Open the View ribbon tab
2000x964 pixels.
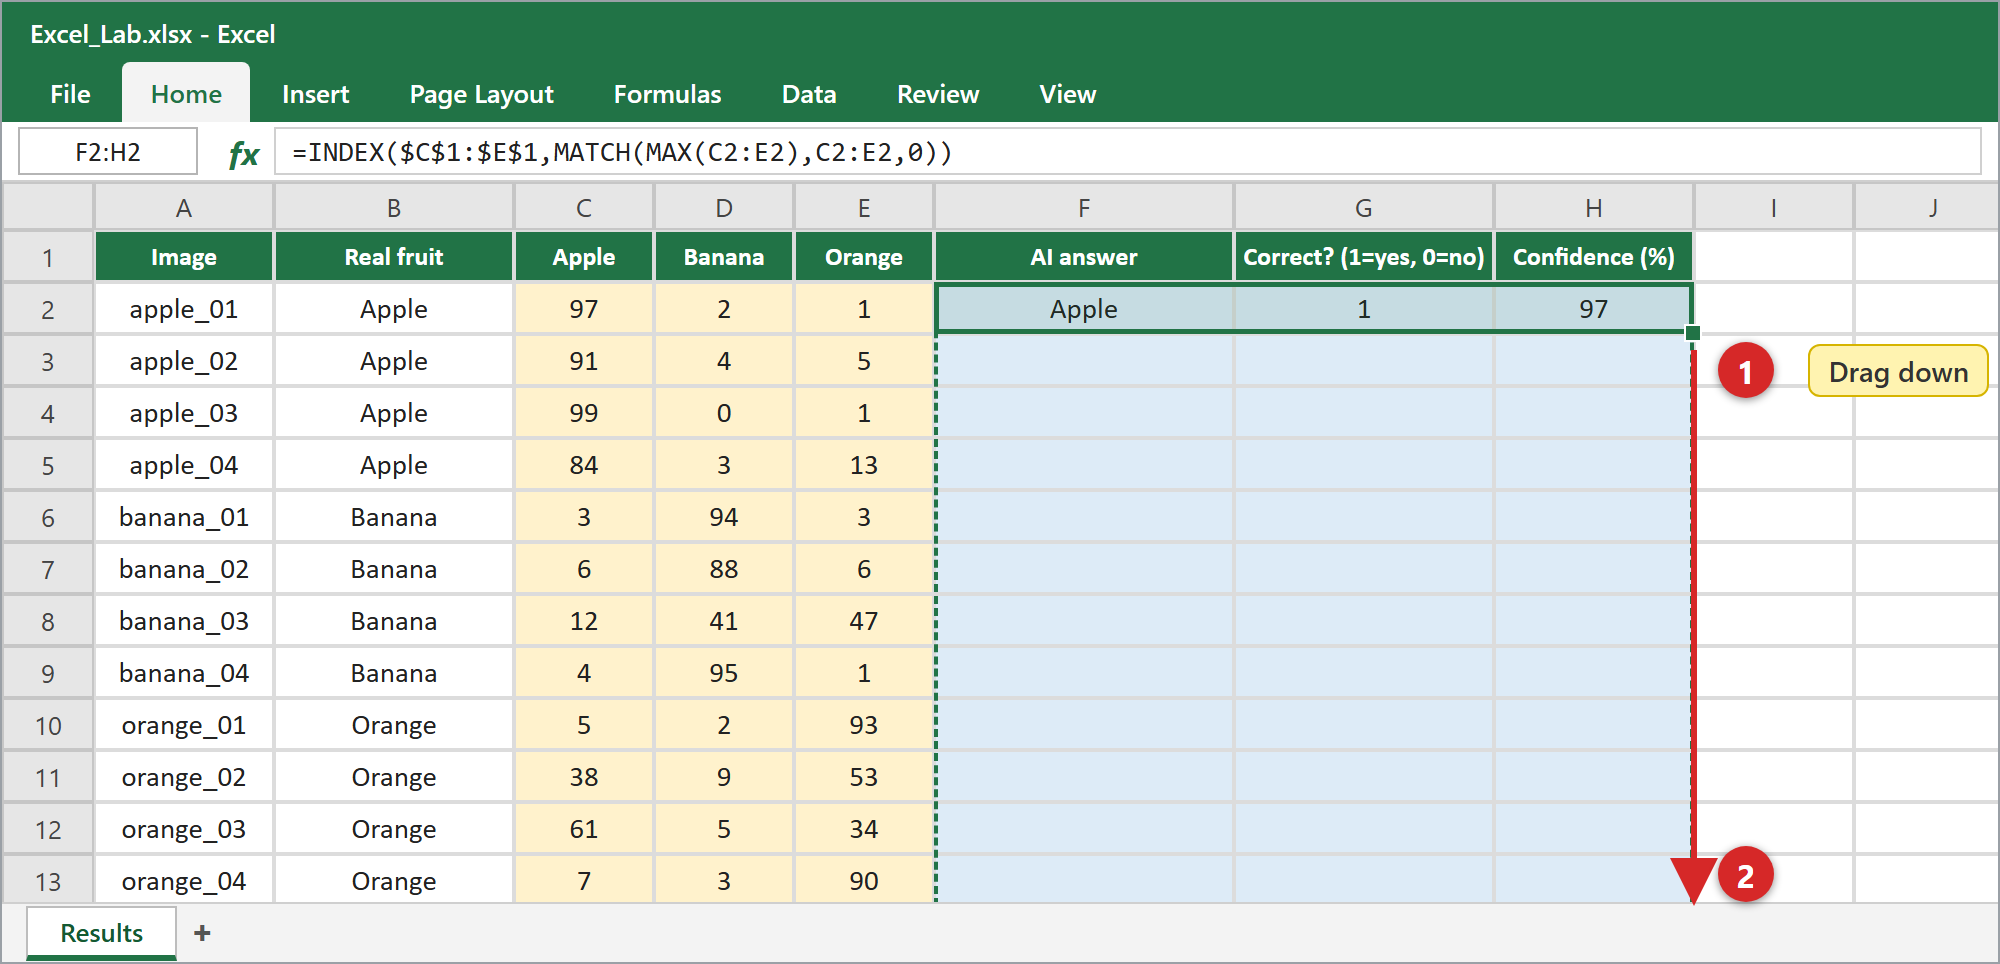click(1068, 94)
